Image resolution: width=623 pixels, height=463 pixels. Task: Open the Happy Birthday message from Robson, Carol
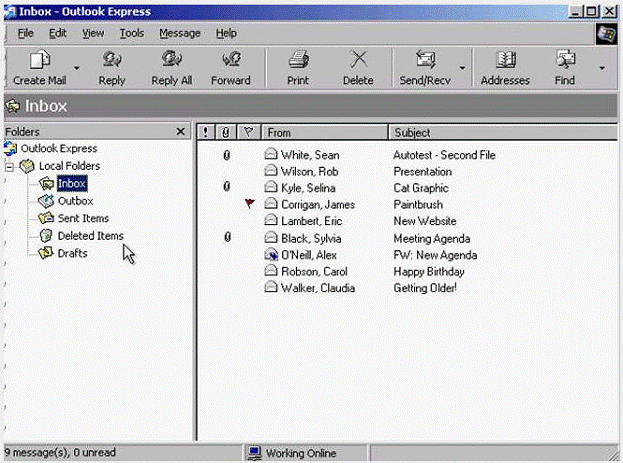(424, 271)
